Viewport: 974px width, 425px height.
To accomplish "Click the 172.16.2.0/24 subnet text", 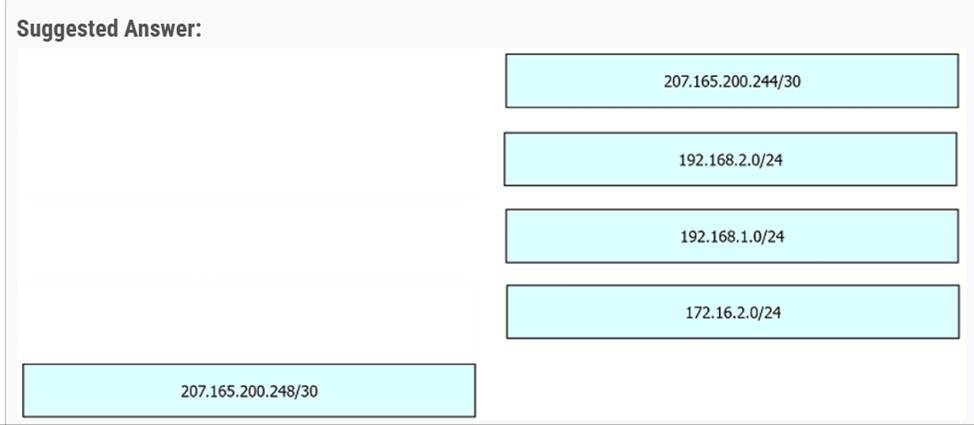I will tap(733, 313).
